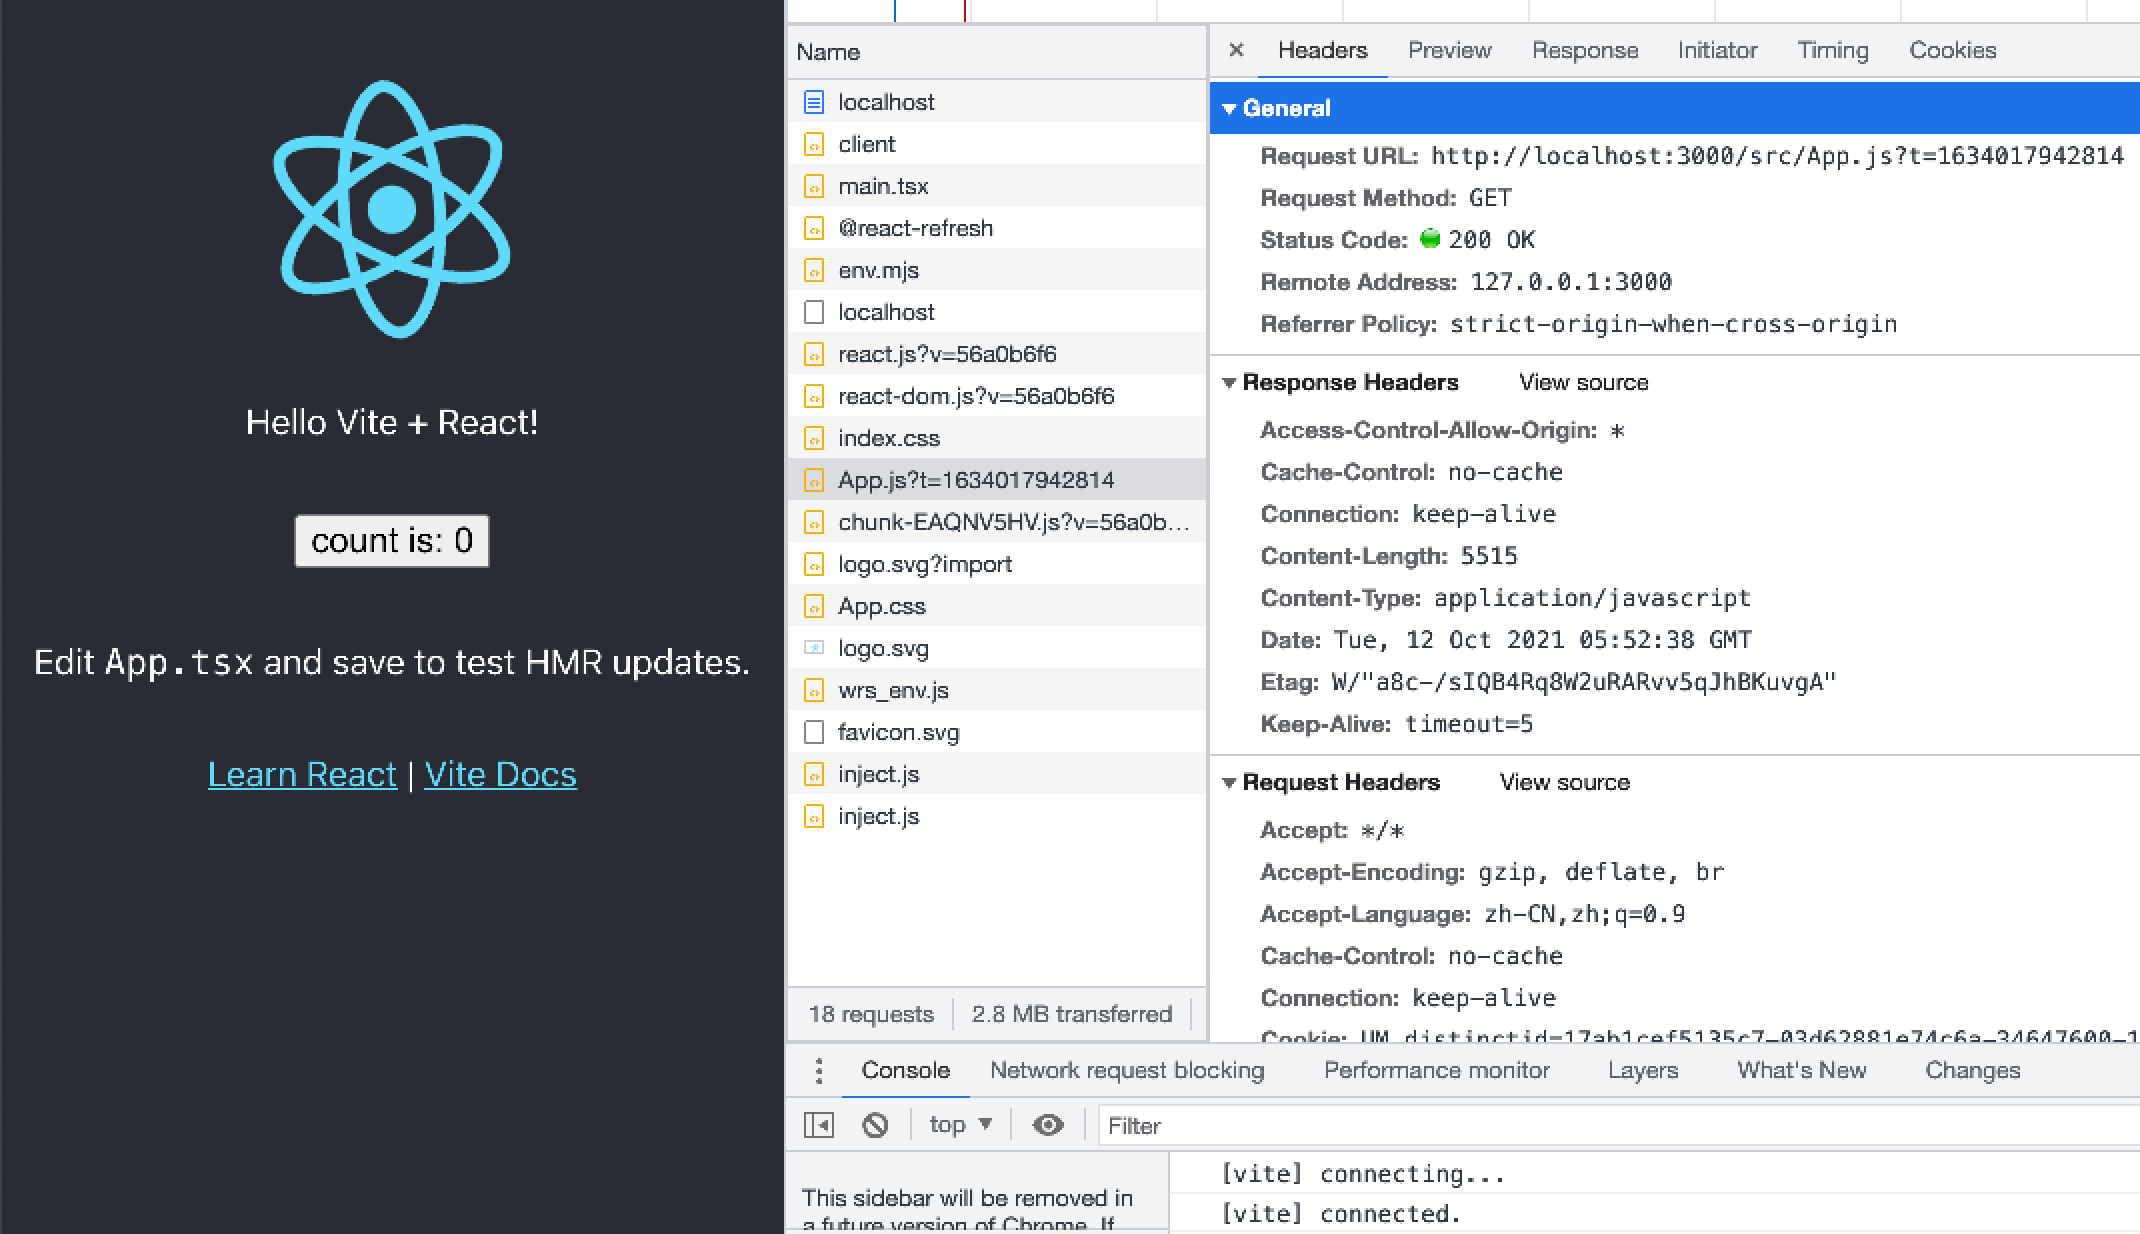Select the first inject.js request row

tap(997, 774)
